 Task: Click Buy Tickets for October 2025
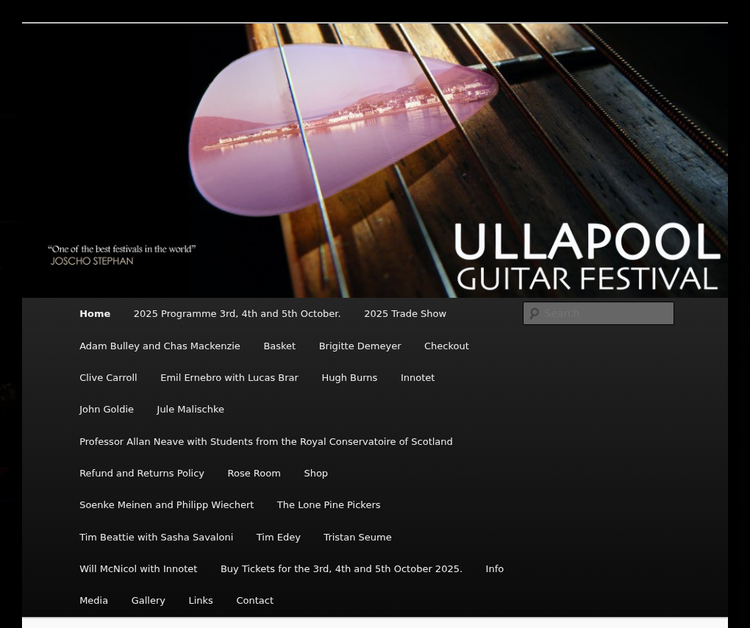pos(341,569)
